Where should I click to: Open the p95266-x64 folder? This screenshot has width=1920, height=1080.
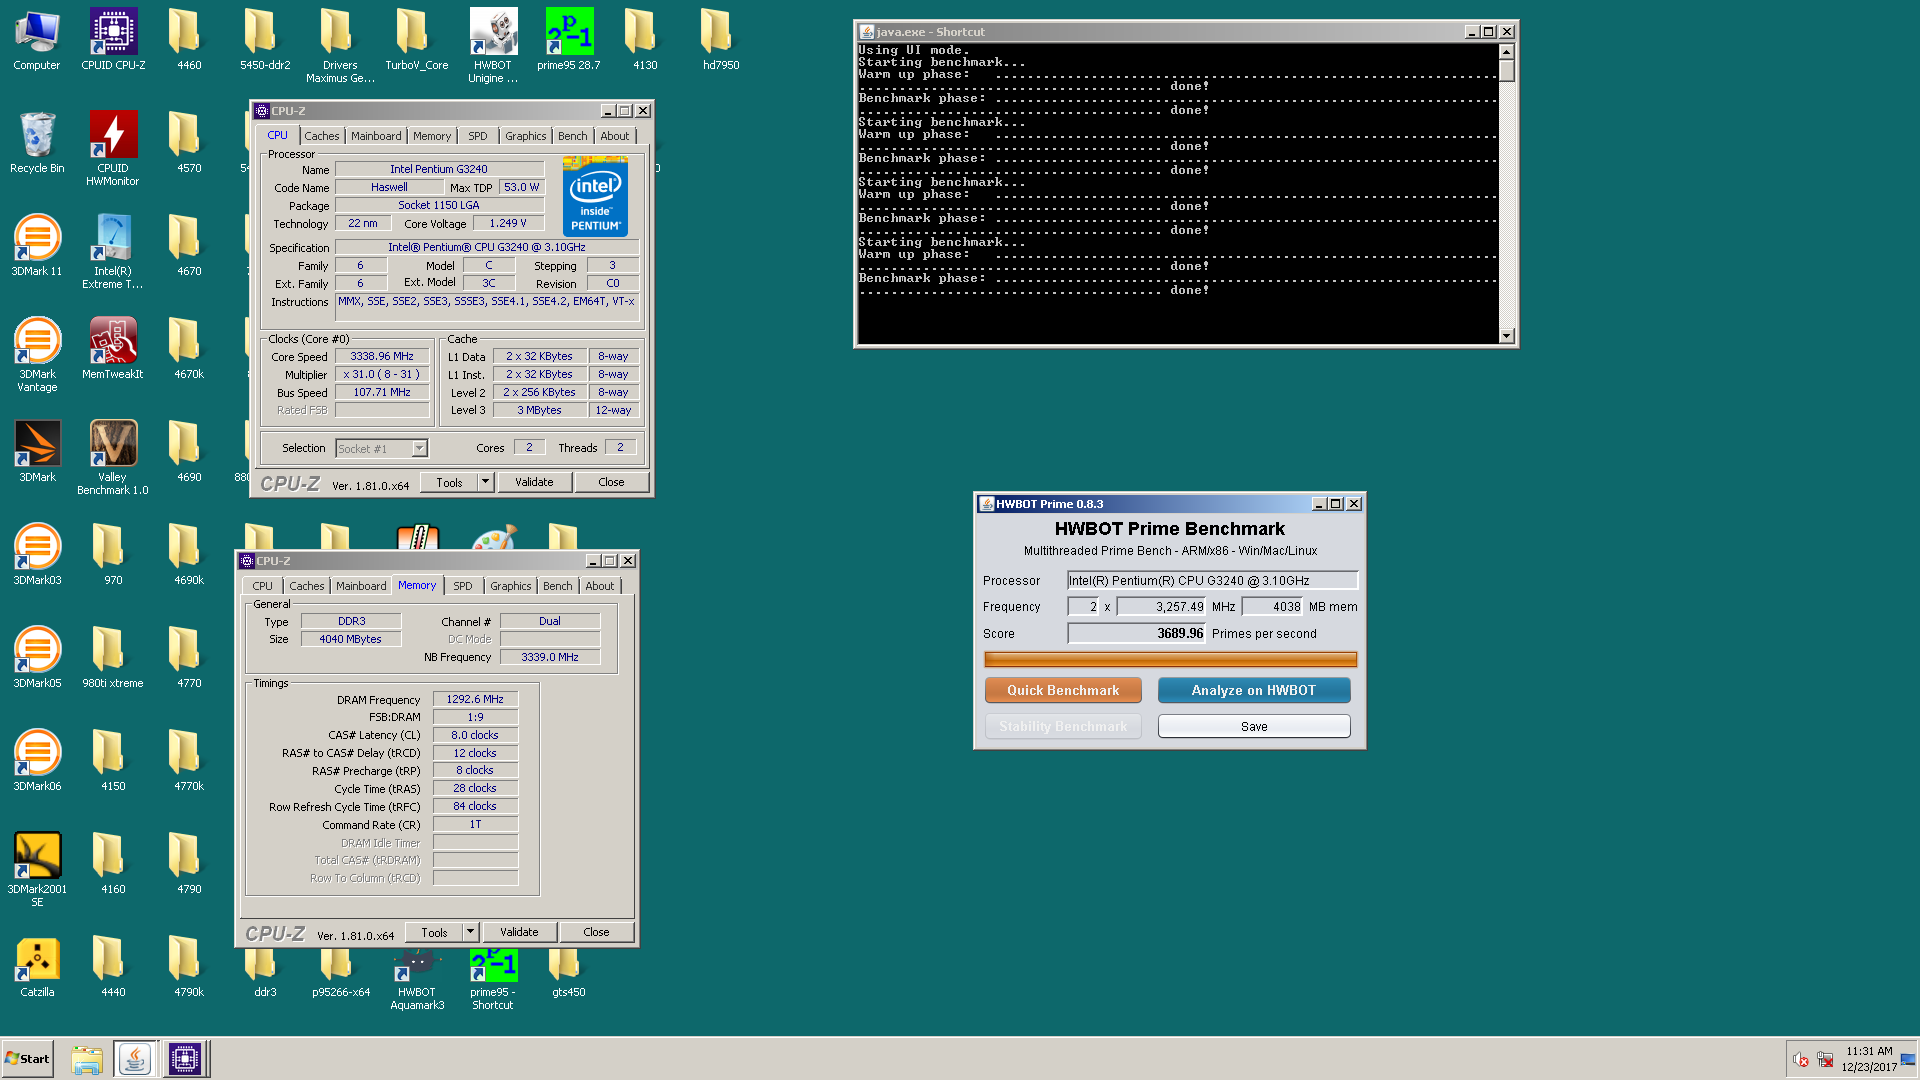coord(341,975)
